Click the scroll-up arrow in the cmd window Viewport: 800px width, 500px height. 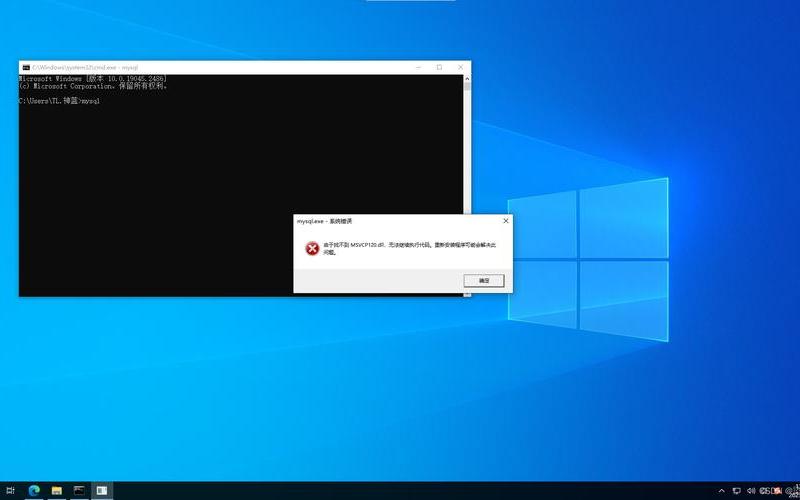pyautogui.click(x=467, y=79)
